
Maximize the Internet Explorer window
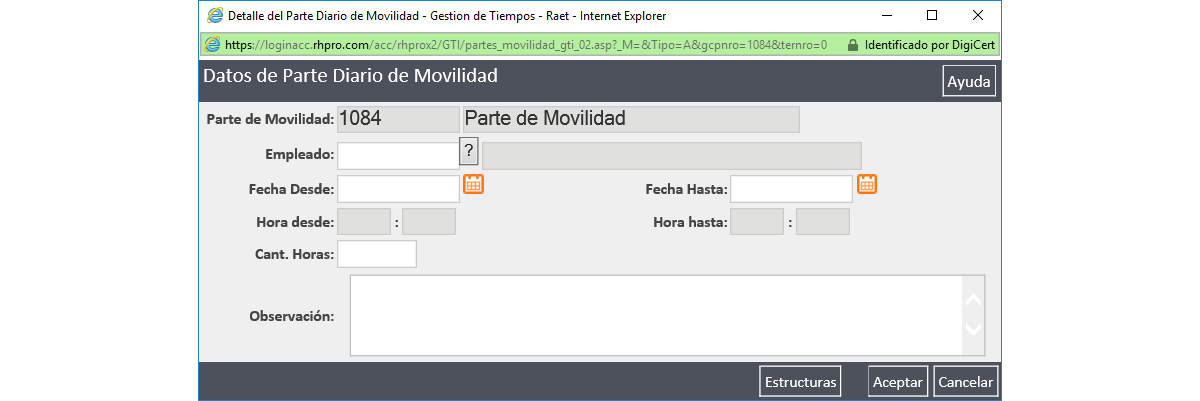pyautogui.click(x=932, y=15)
